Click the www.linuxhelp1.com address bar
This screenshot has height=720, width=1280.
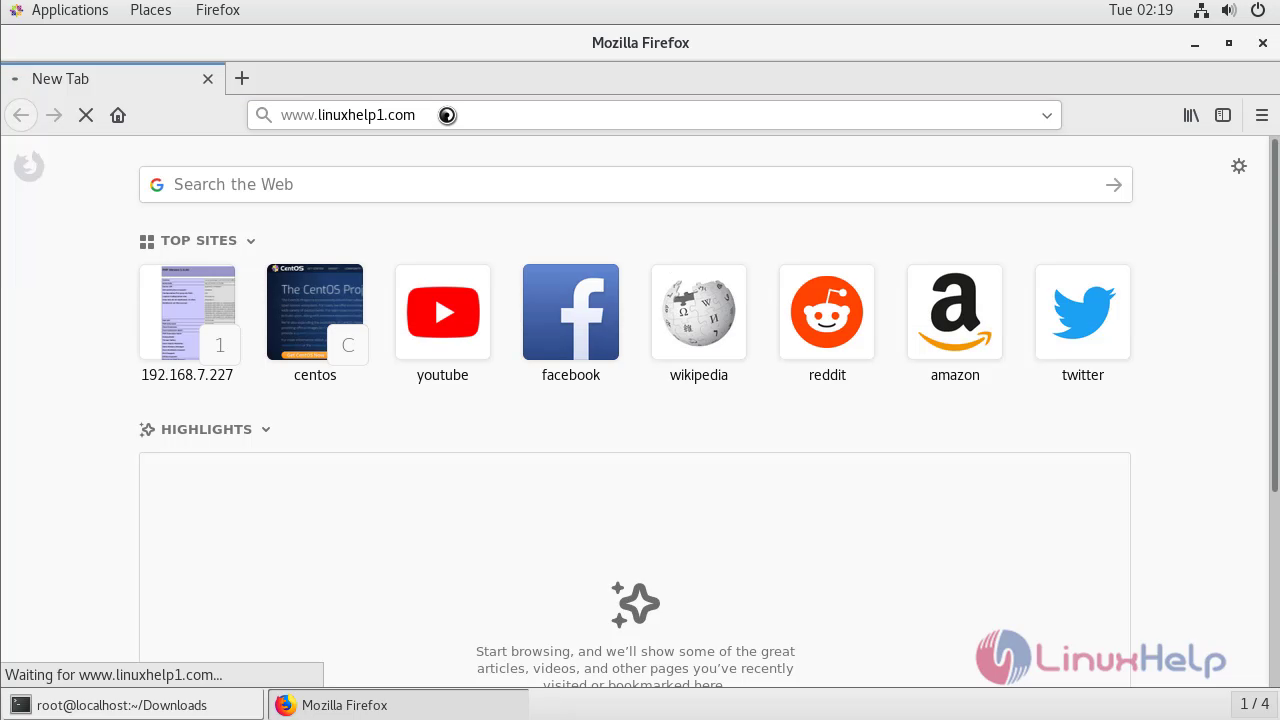click(654, 115)
